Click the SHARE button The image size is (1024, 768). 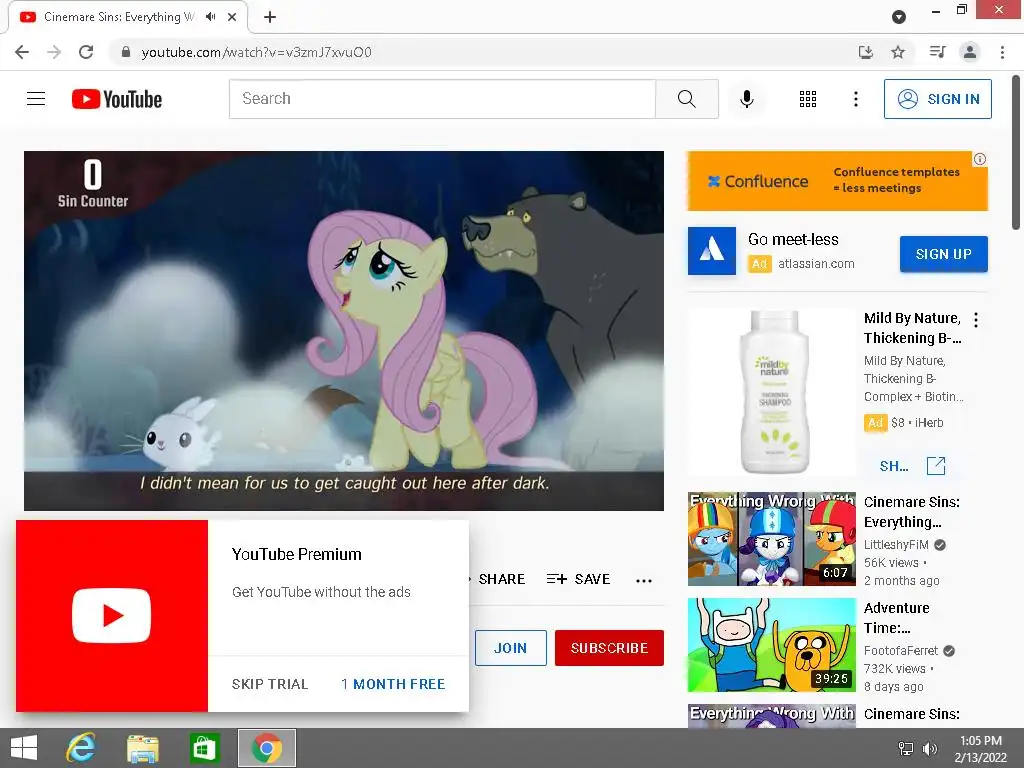pos(501,579)
